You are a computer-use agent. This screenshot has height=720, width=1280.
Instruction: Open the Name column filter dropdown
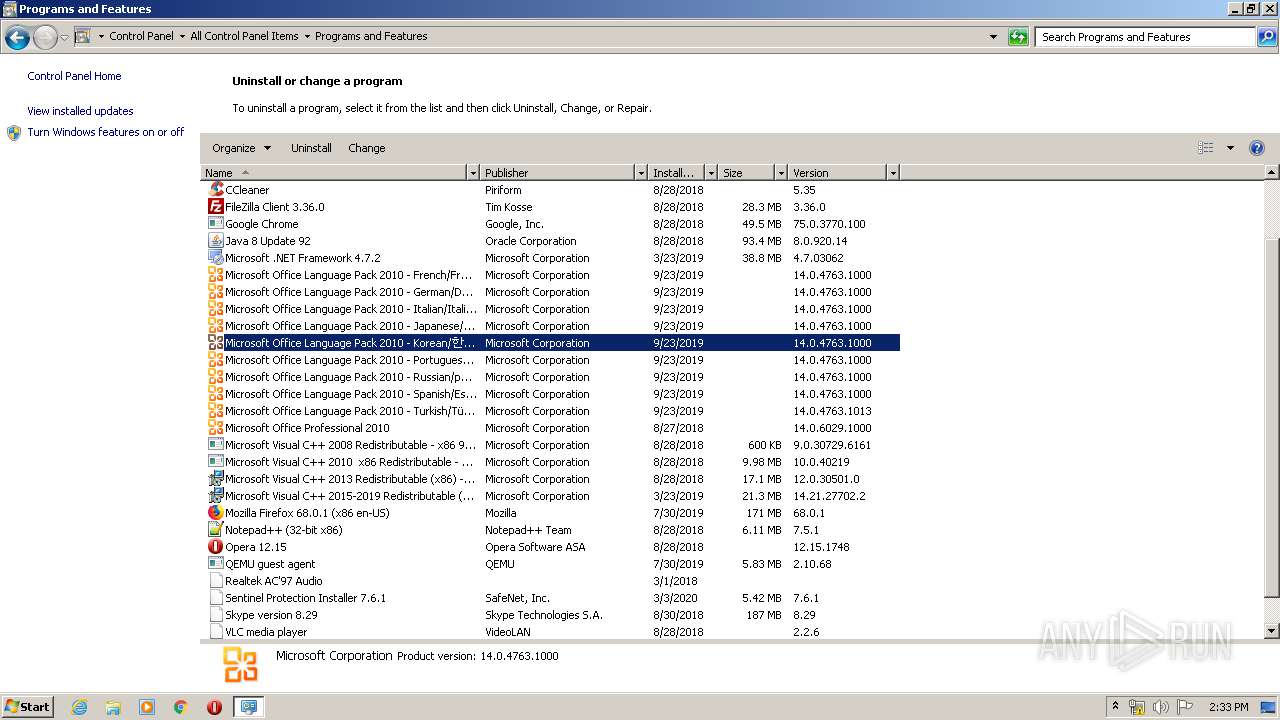[473, 173]
